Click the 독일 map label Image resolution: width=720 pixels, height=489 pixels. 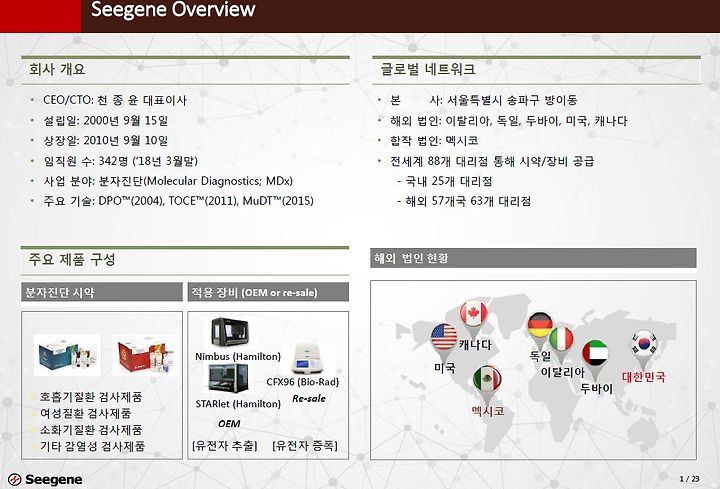540,356
